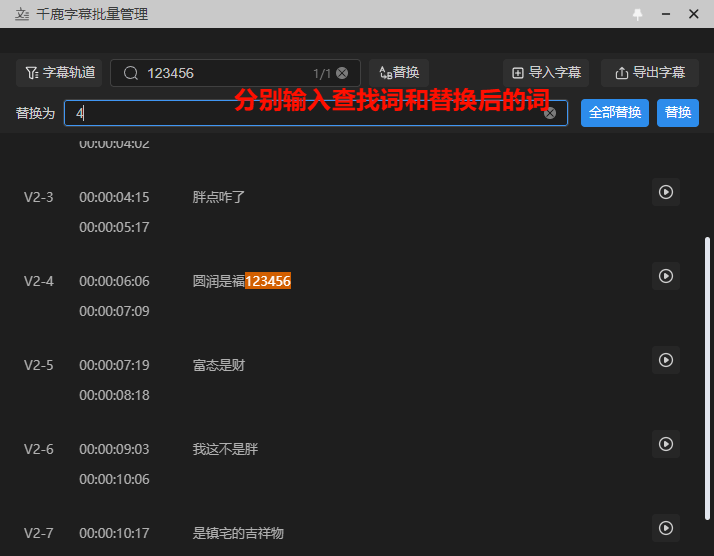Select subtitle text 胖点咋了
The width and height of the screenshot is (714, 556).
pos(219,198)
